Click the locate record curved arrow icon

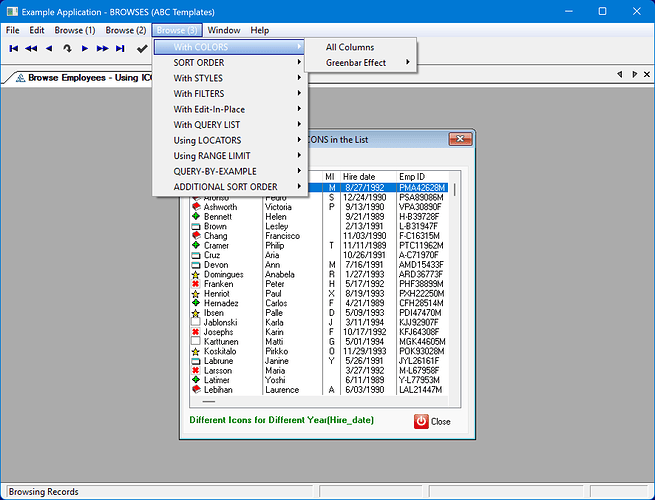click(x=67, y=48)
